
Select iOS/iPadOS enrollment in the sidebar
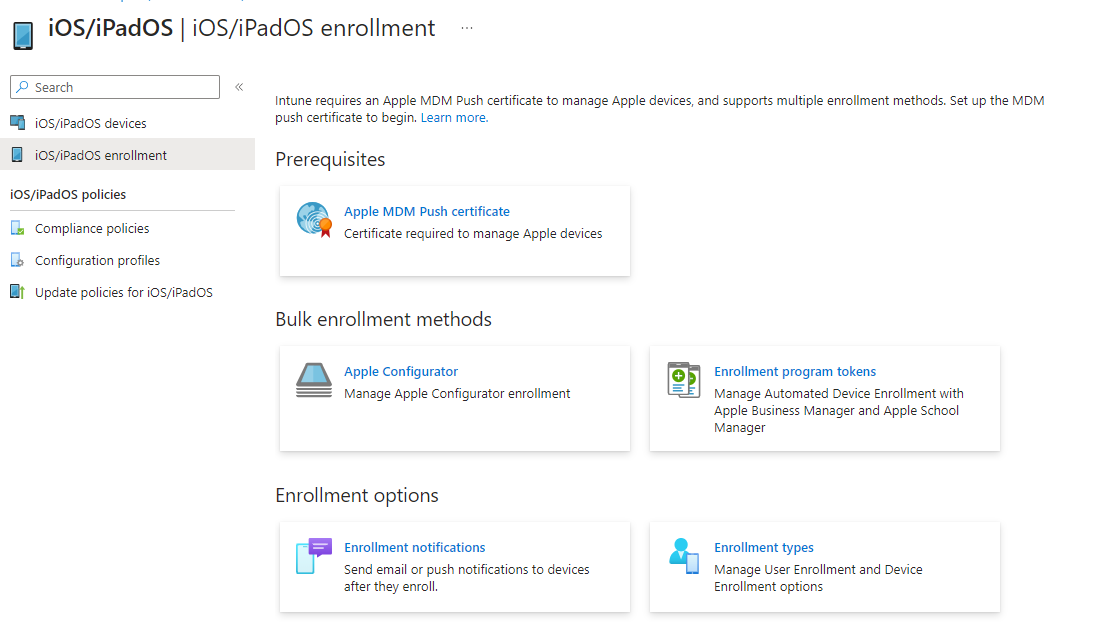pyautogui.click(x=99, y=154)
